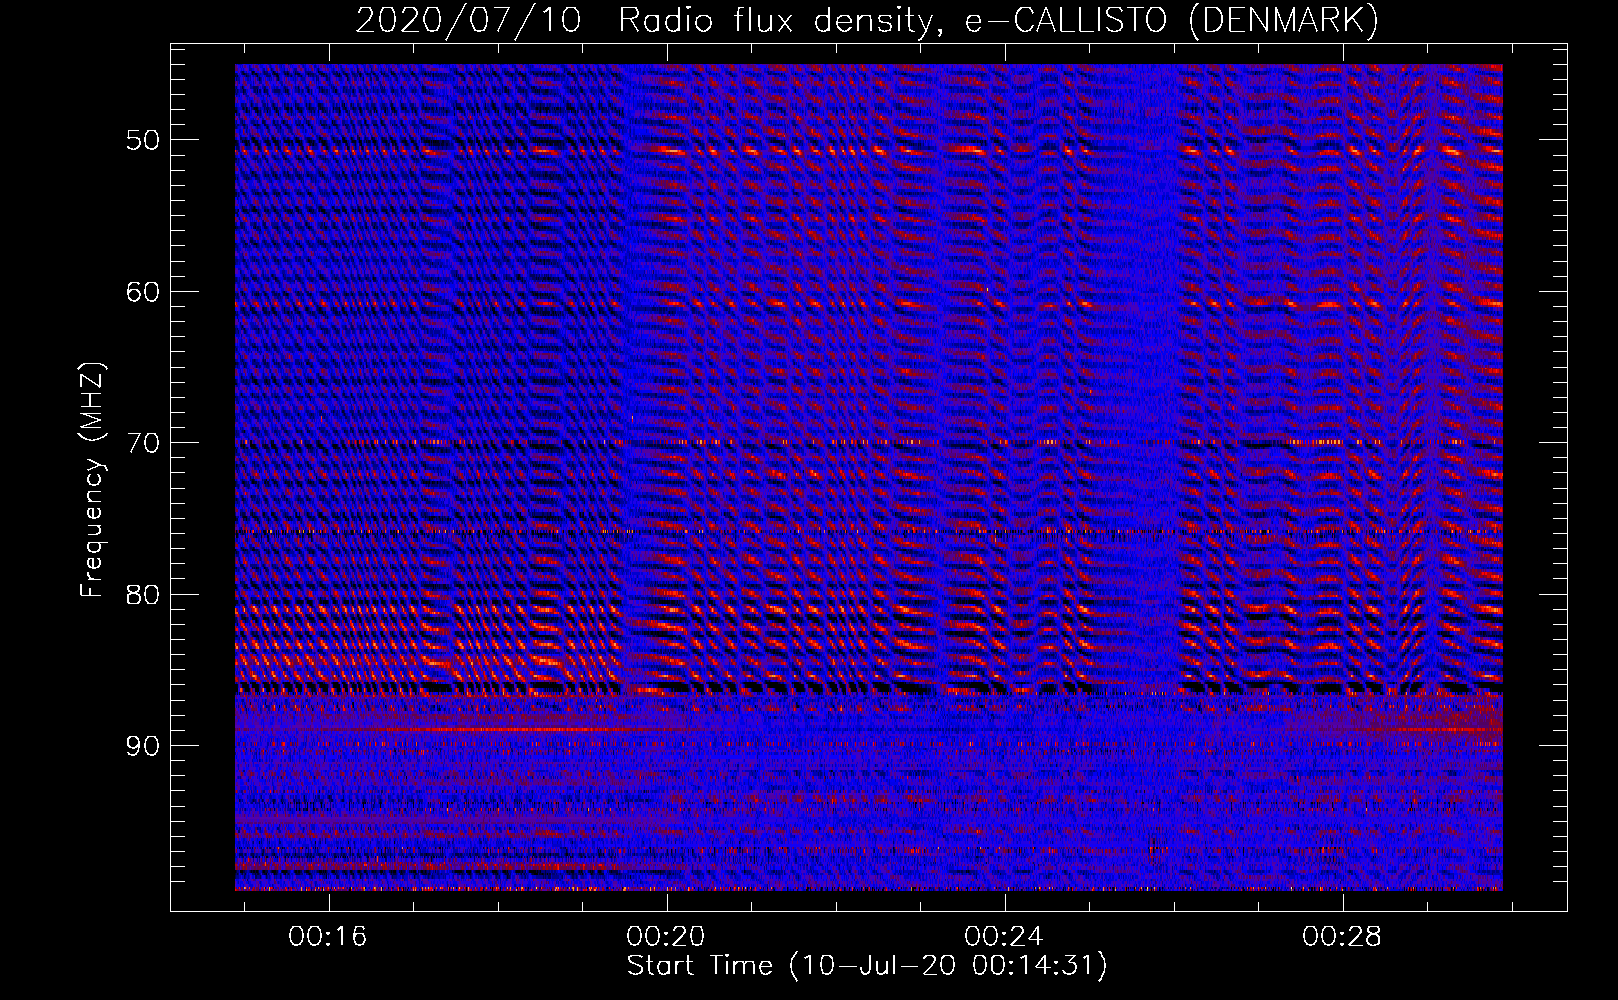The width and height of the screenshot is (1618, 1000).
Task: Click the "Start Time (10-Jul-20 00:14:31)" axis label
Action: [867, 966]
